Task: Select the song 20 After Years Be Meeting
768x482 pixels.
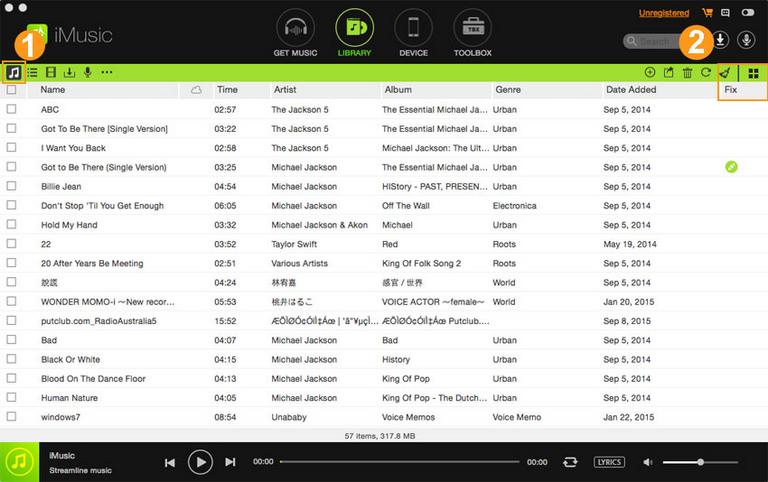Action: click(92, 264)
